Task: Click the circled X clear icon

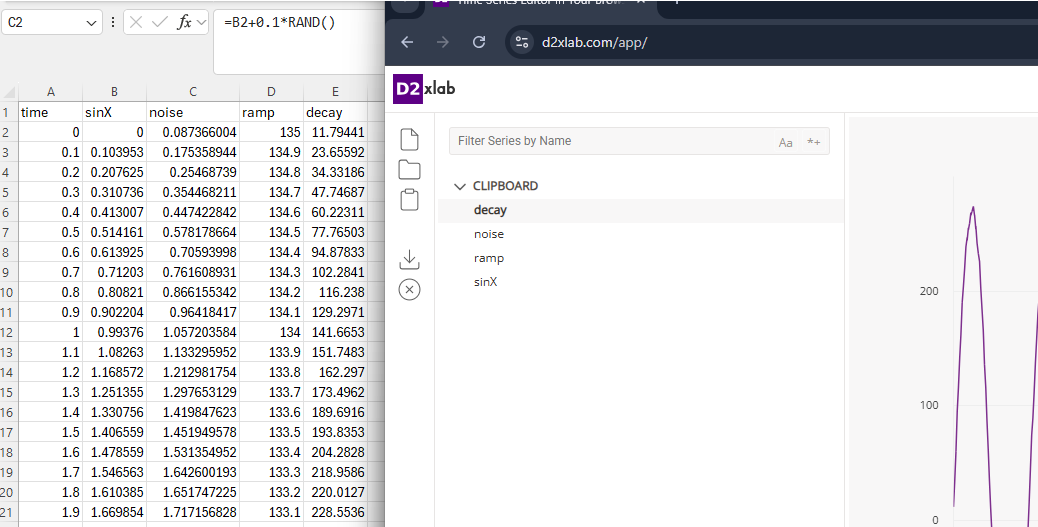Action: click(x=409, y=290)
